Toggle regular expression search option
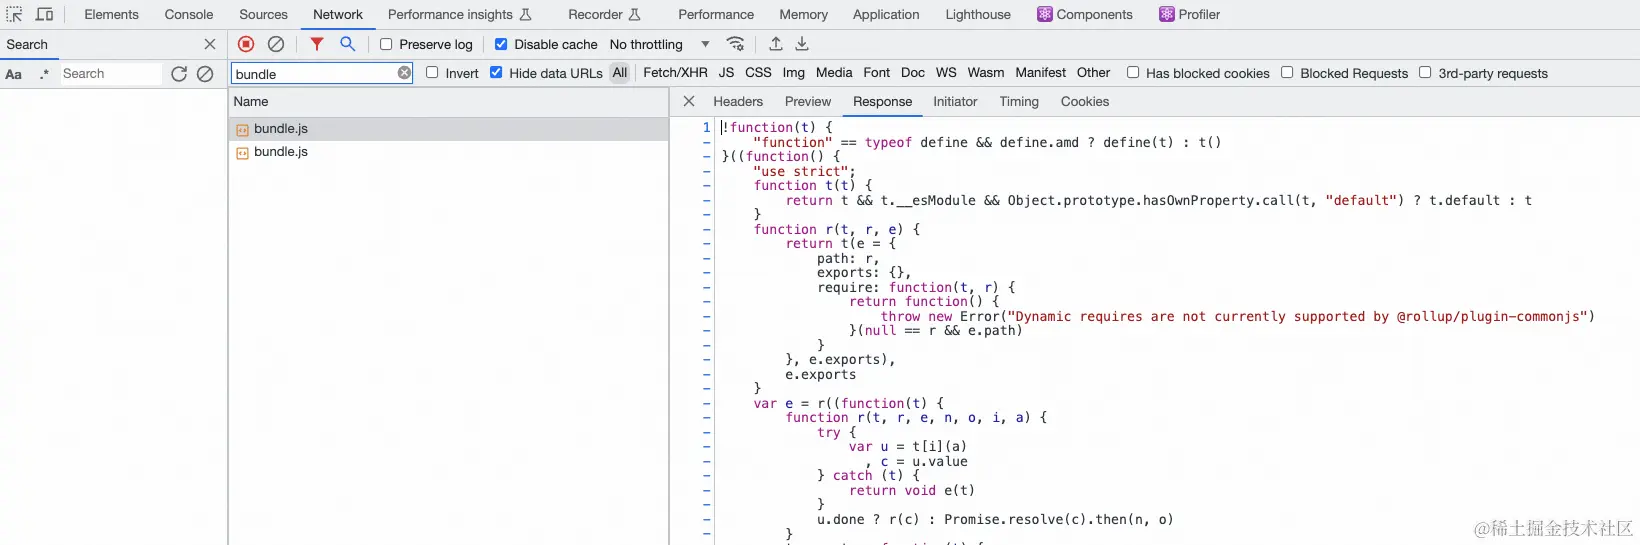The height and width of the screenshot is (545, 1640). pos(44,74)
